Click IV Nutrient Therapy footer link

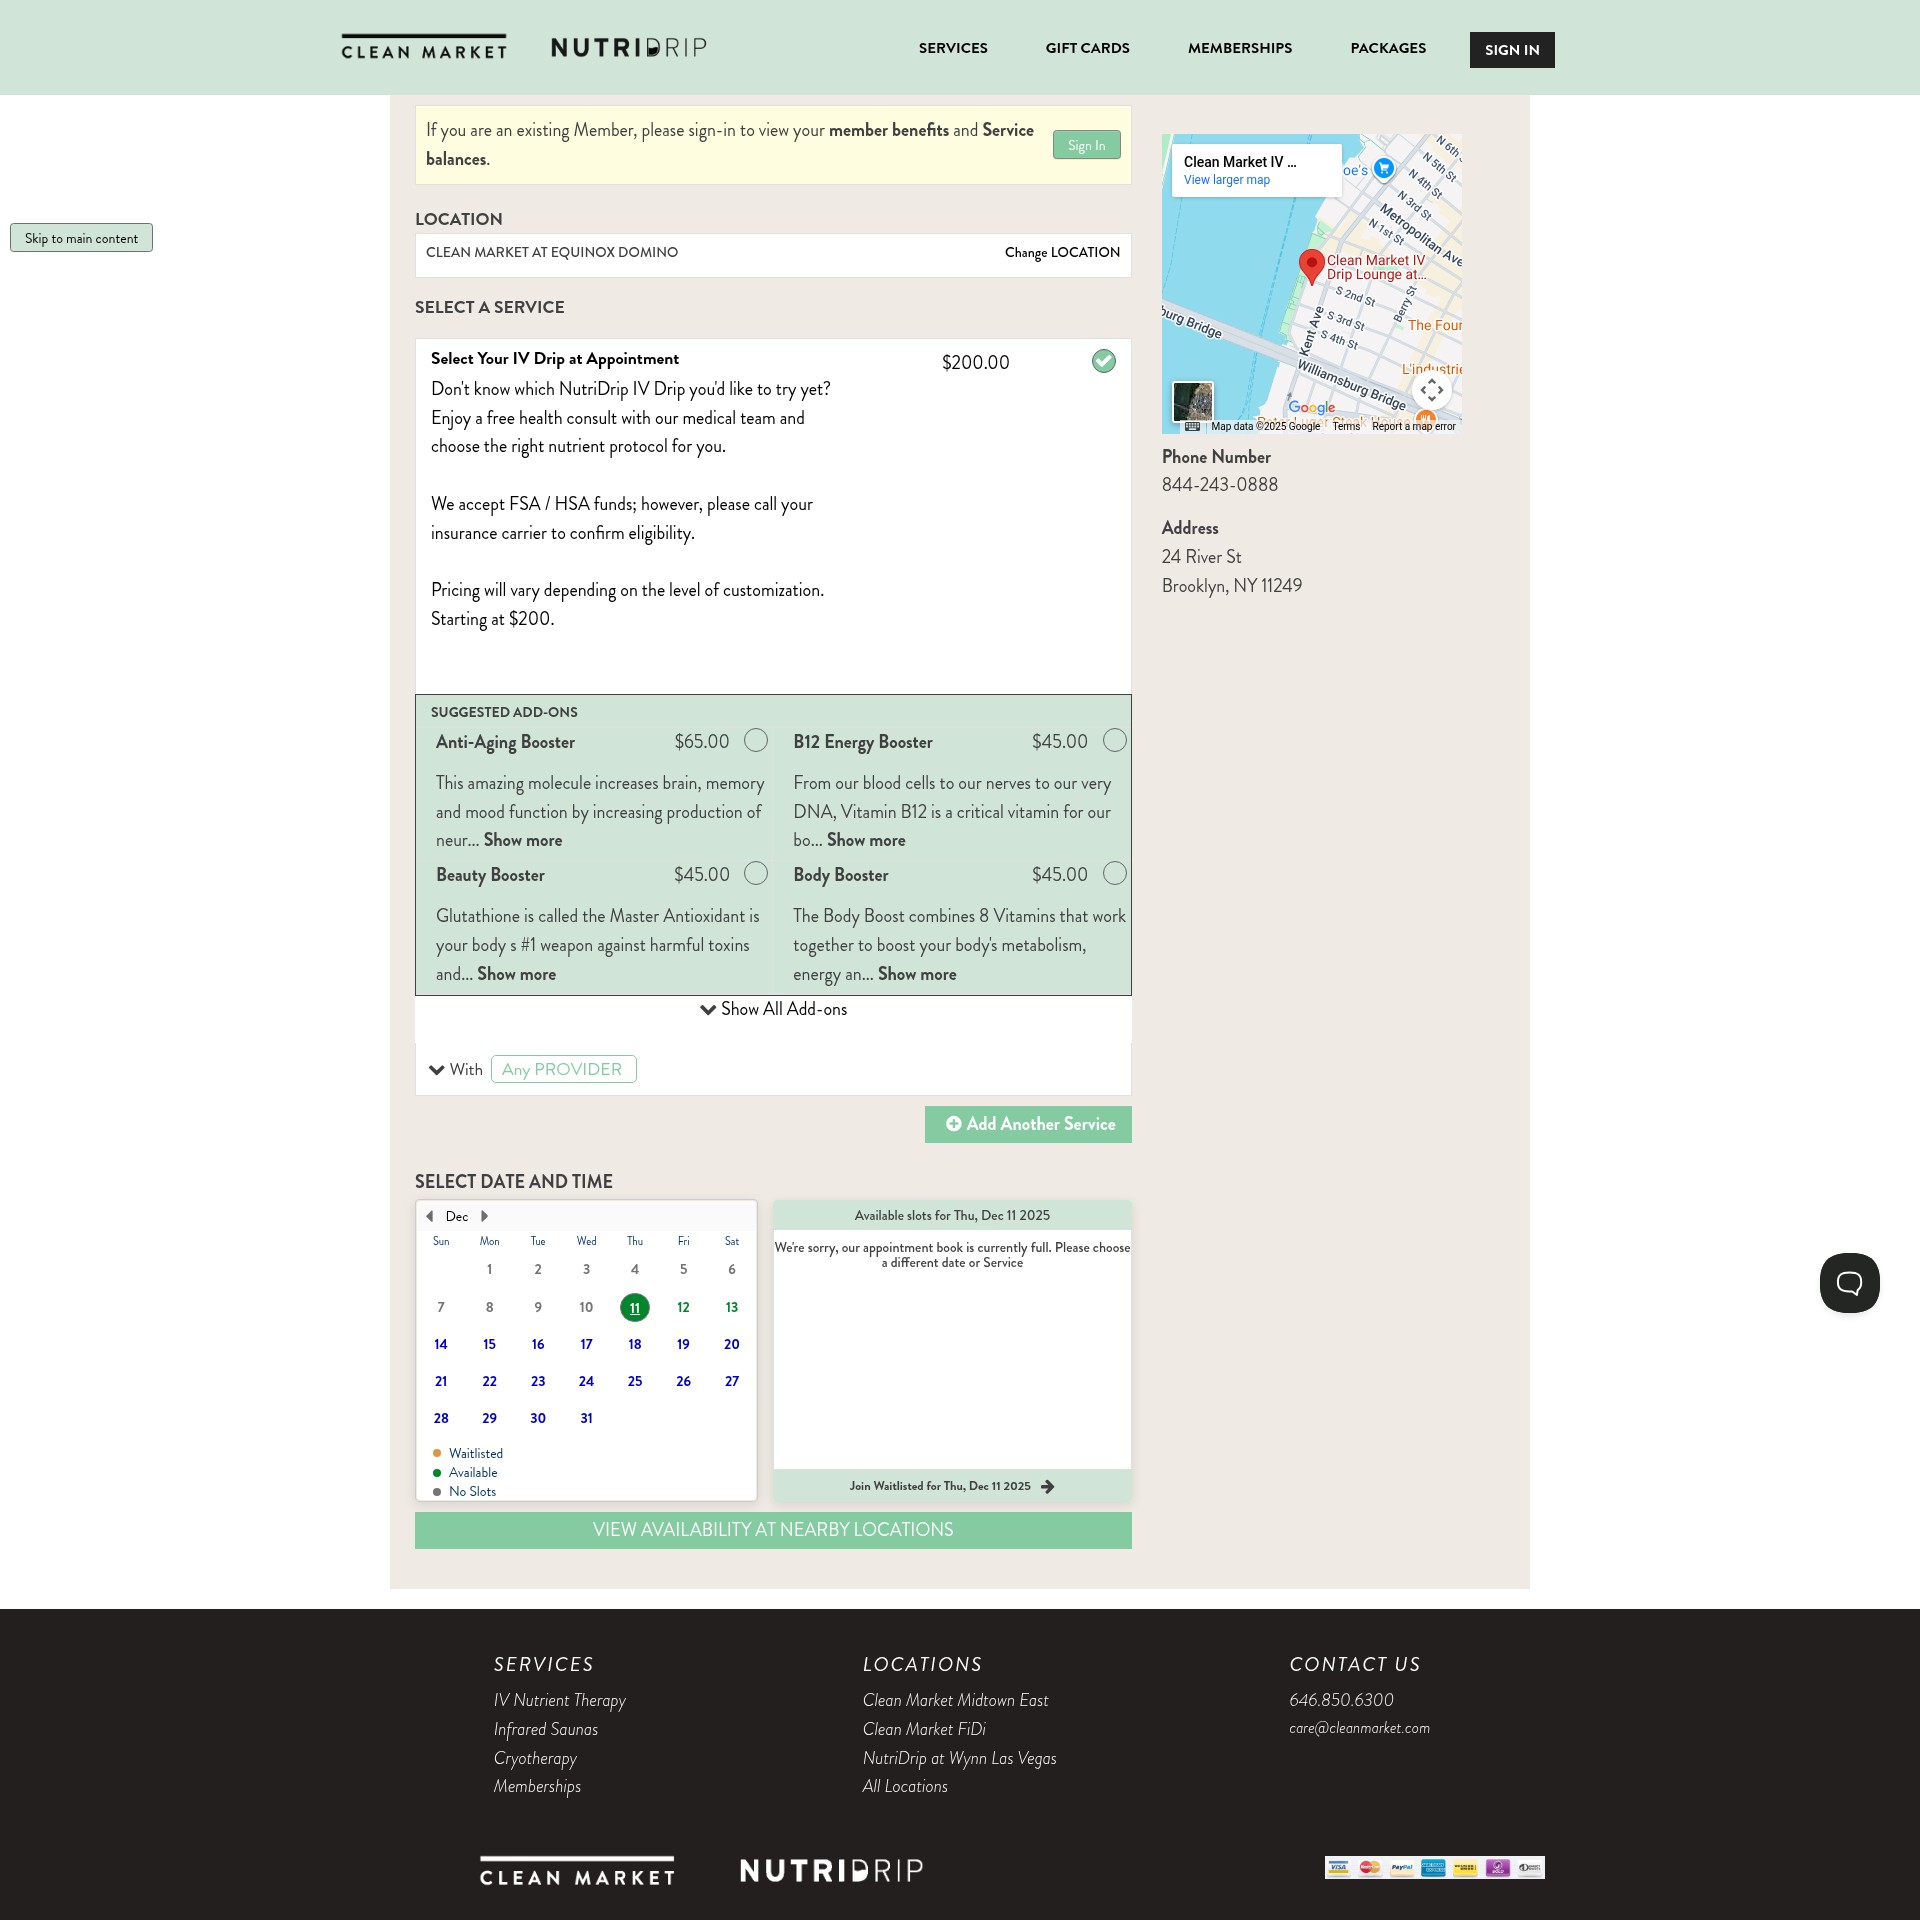tap(559, 1700)
